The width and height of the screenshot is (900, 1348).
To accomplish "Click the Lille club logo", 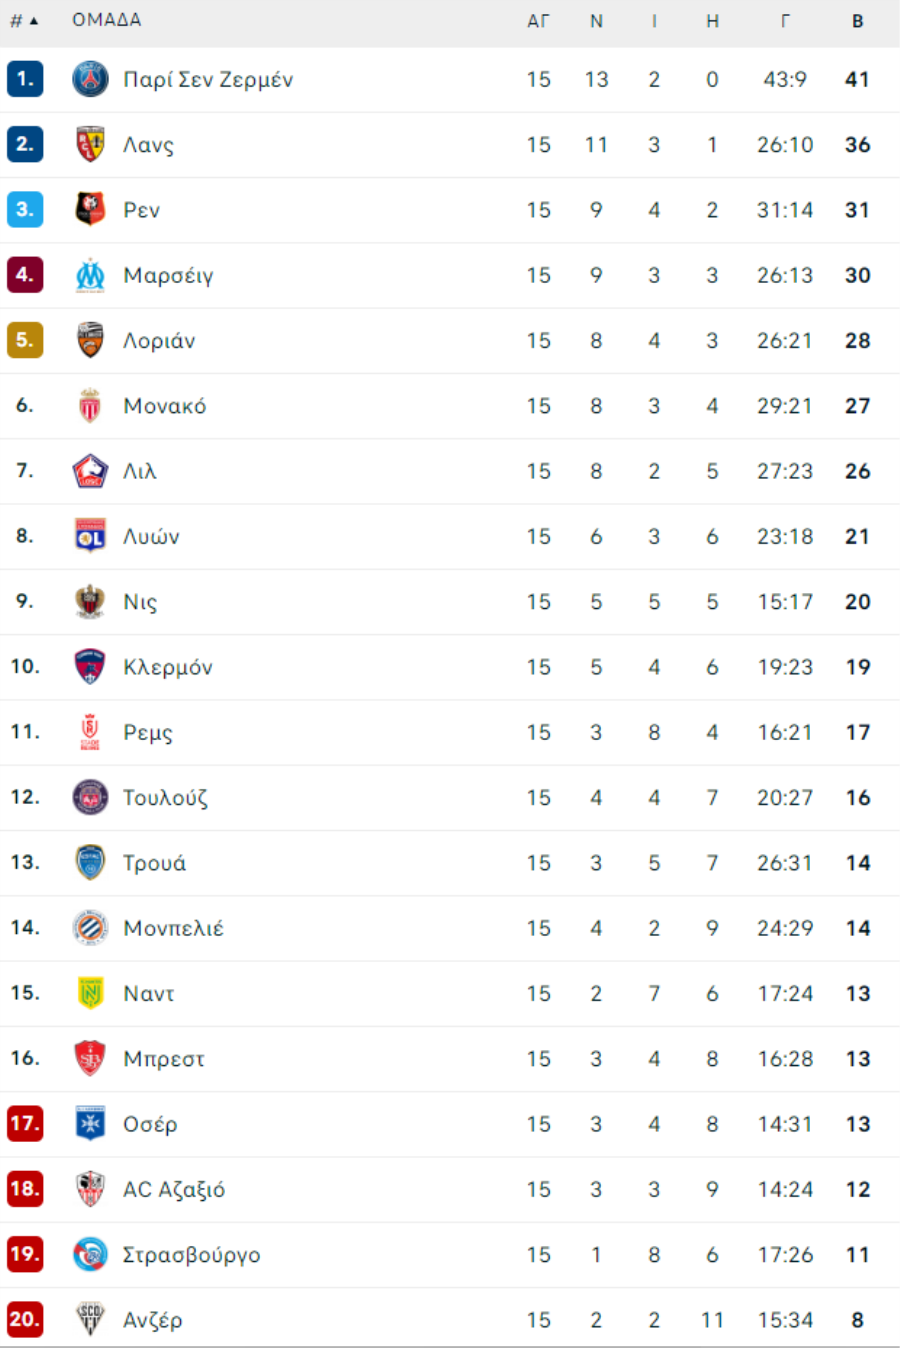I will coord(90,471).
